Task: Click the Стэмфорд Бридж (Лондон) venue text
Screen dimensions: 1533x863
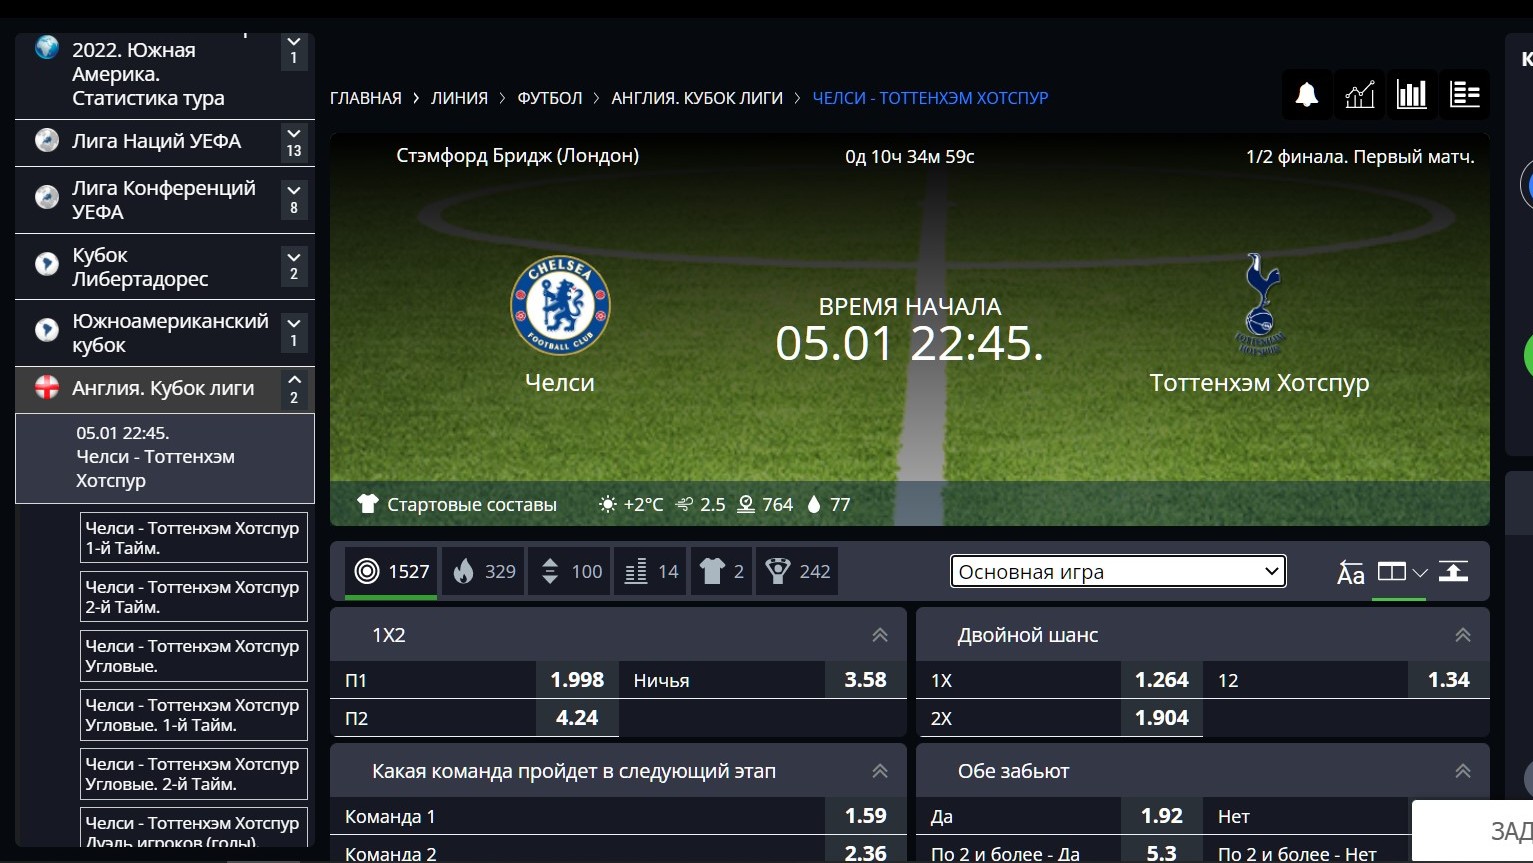Action: coord(518,156)
